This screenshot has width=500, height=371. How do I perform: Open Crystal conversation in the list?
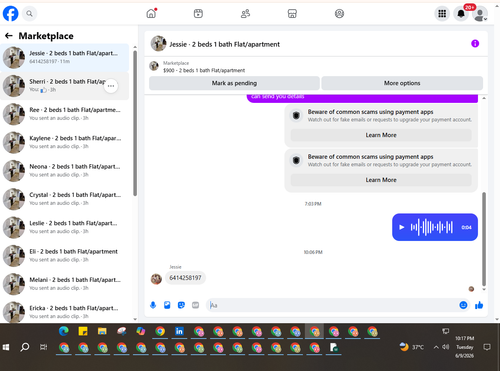click(65, 199)
